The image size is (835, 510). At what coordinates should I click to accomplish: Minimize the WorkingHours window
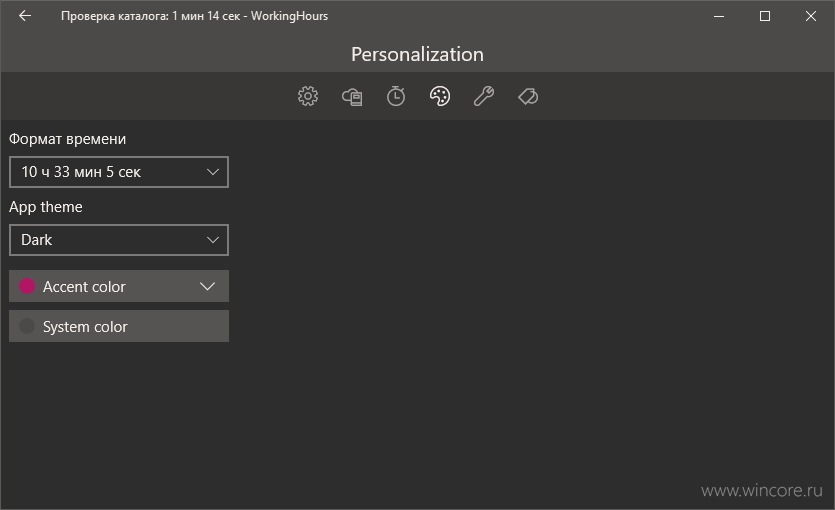(719, 16)
